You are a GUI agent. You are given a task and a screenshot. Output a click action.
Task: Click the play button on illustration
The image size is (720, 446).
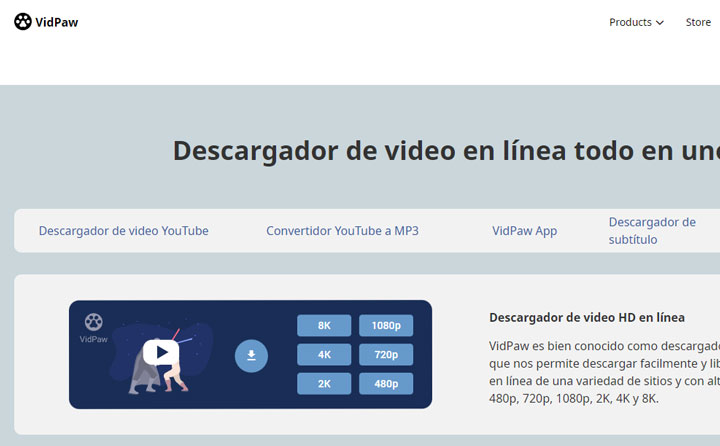pos(161,352)
